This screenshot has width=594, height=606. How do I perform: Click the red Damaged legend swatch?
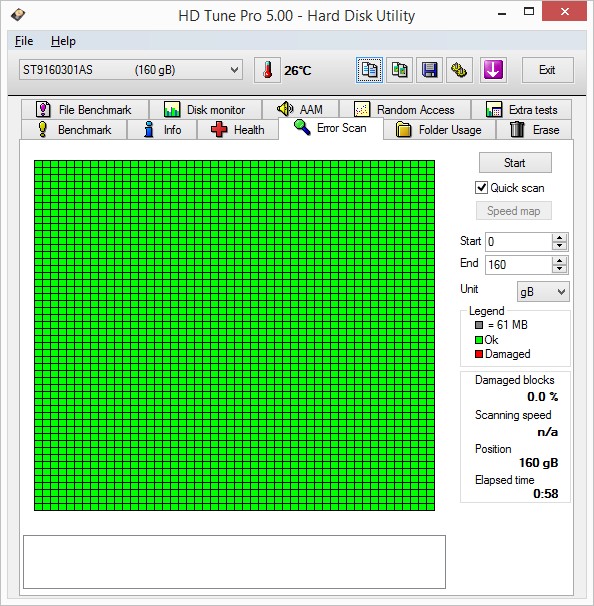[479, 354]
